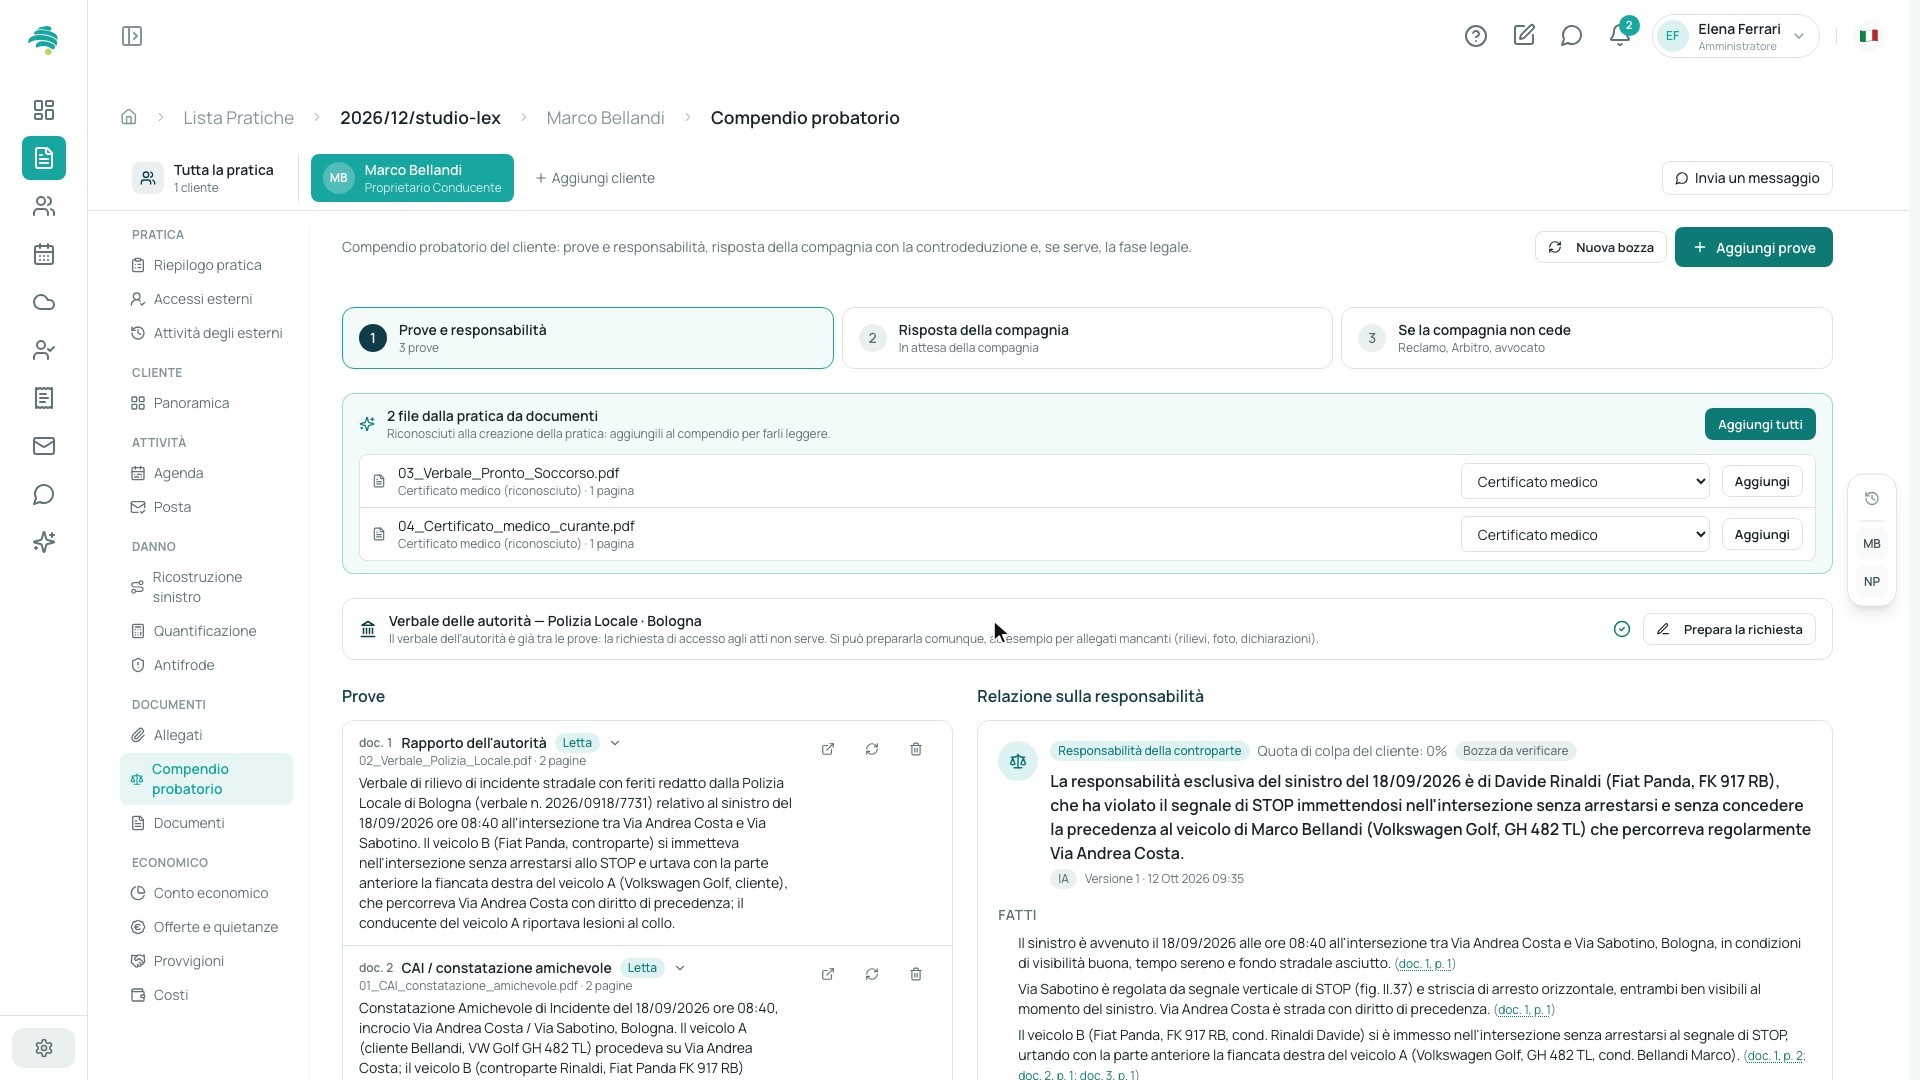Image resolution: width=1920 pixels, height=1080 pixels.
Task: Collapse the sidebar panel toggle icon
Action: pos(132,36)
